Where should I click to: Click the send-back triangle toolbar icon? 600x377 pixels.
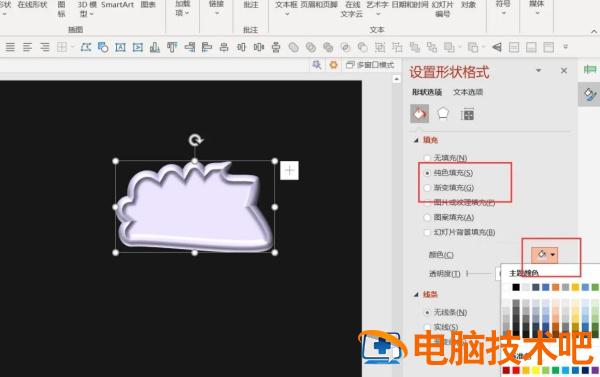[x=497, y=47]
